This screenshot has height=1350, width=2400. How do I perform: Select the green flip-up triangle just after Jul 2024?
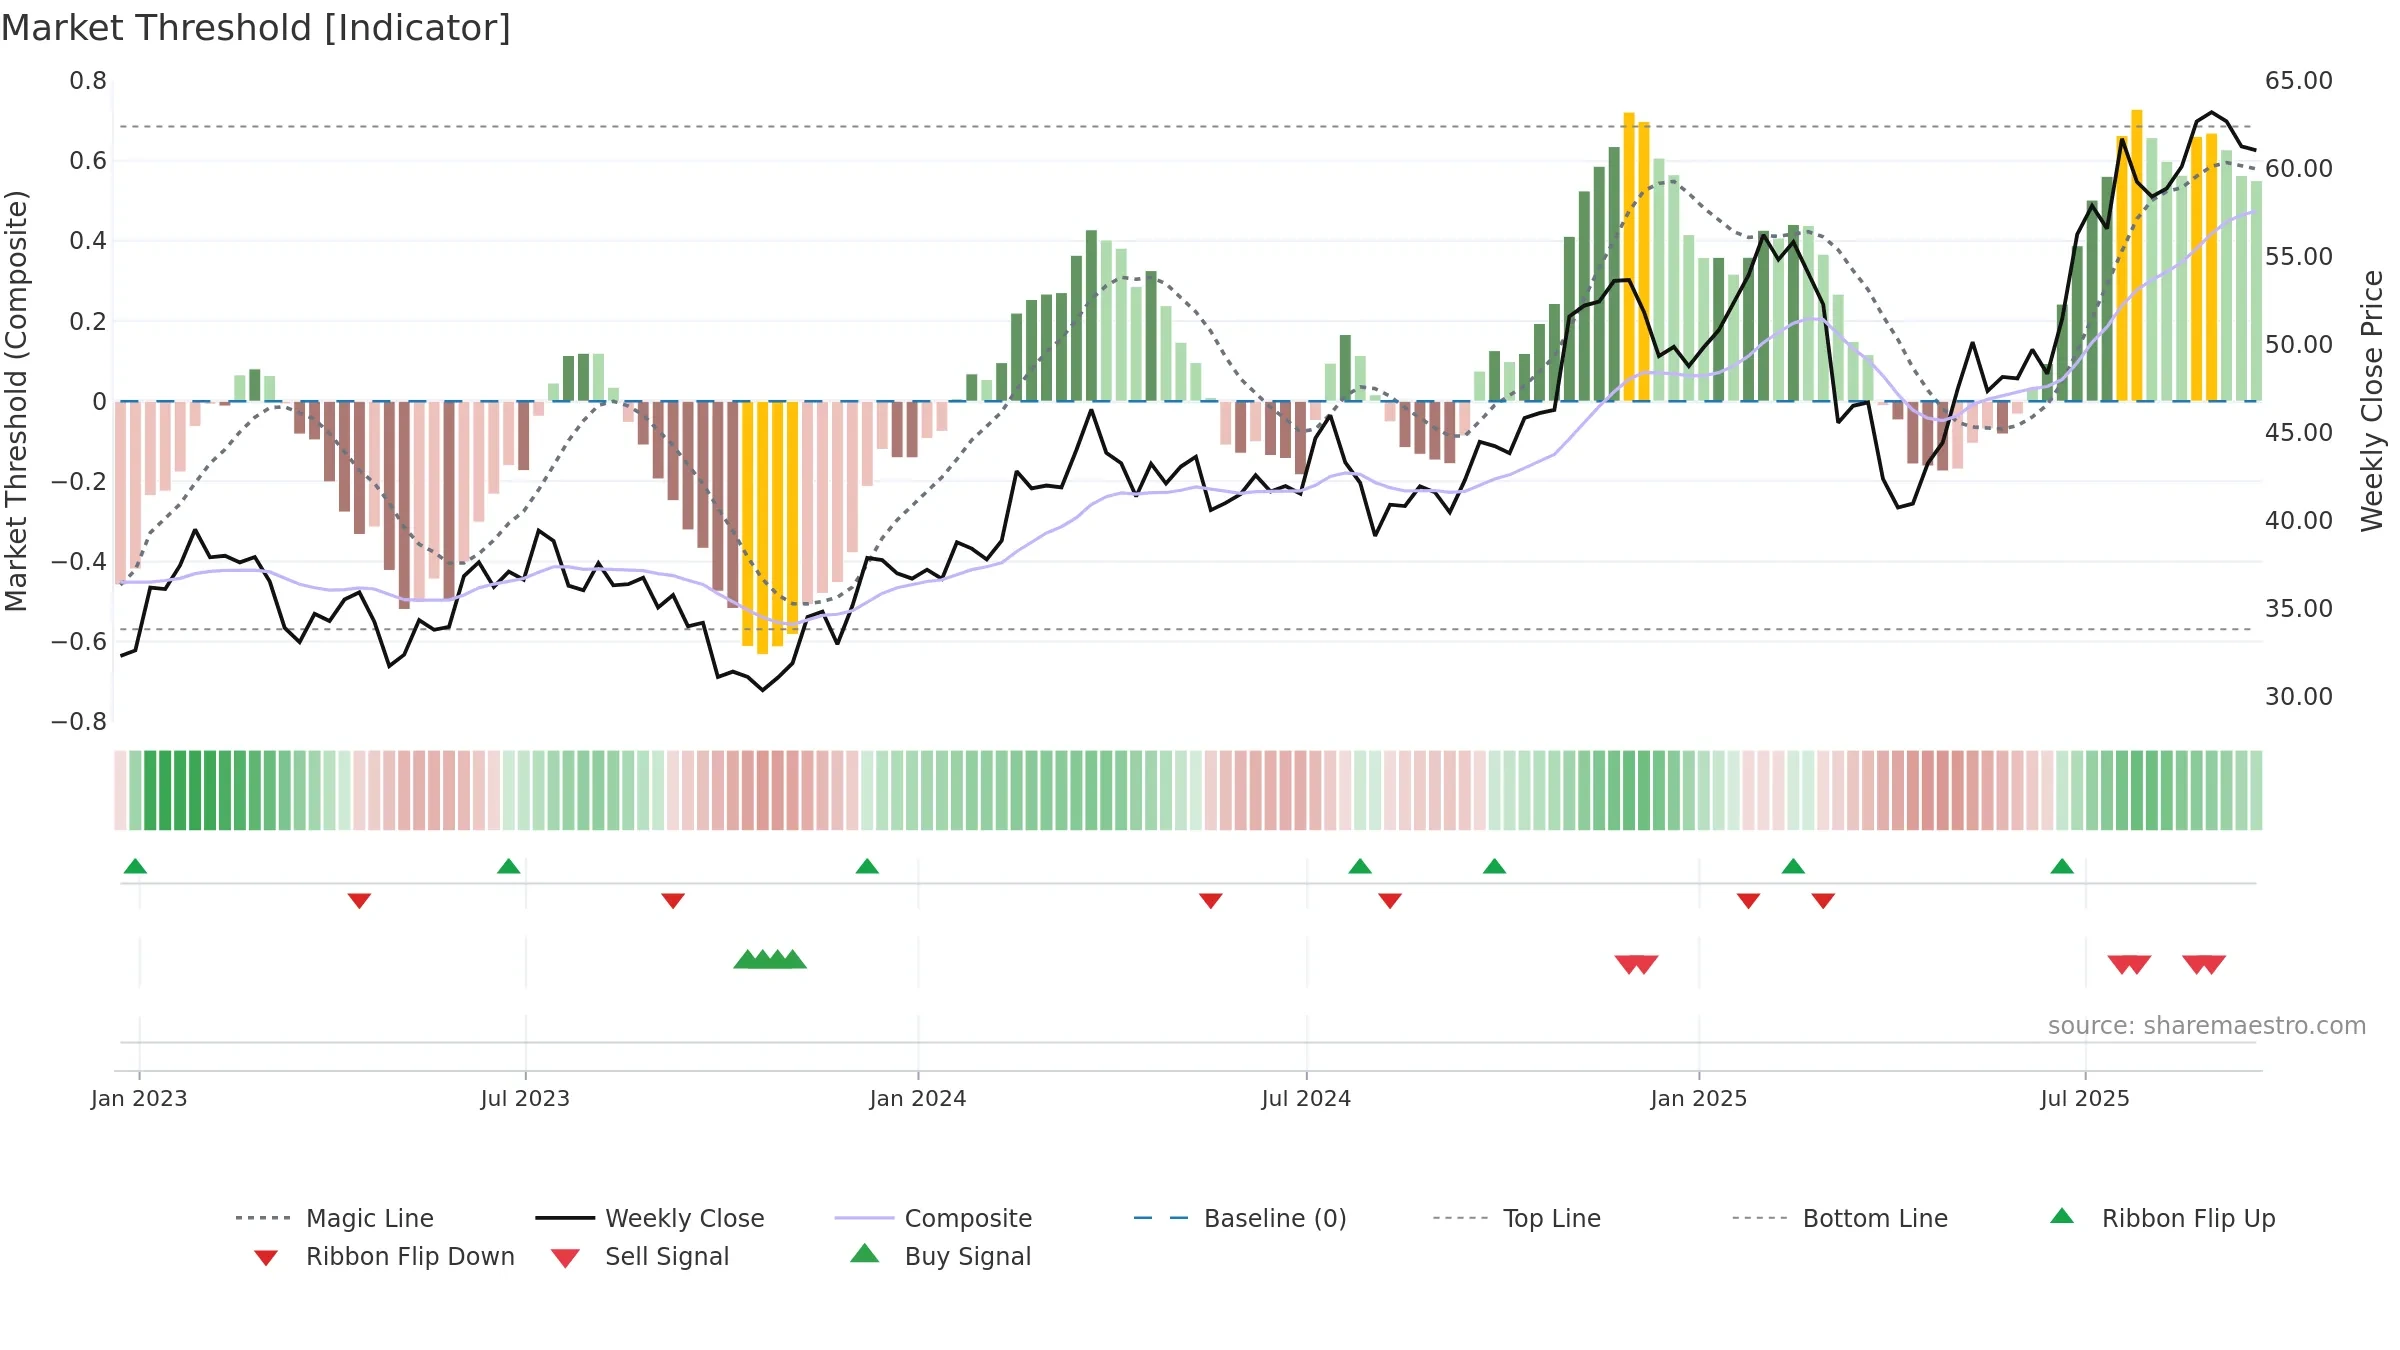point(1360,866)
